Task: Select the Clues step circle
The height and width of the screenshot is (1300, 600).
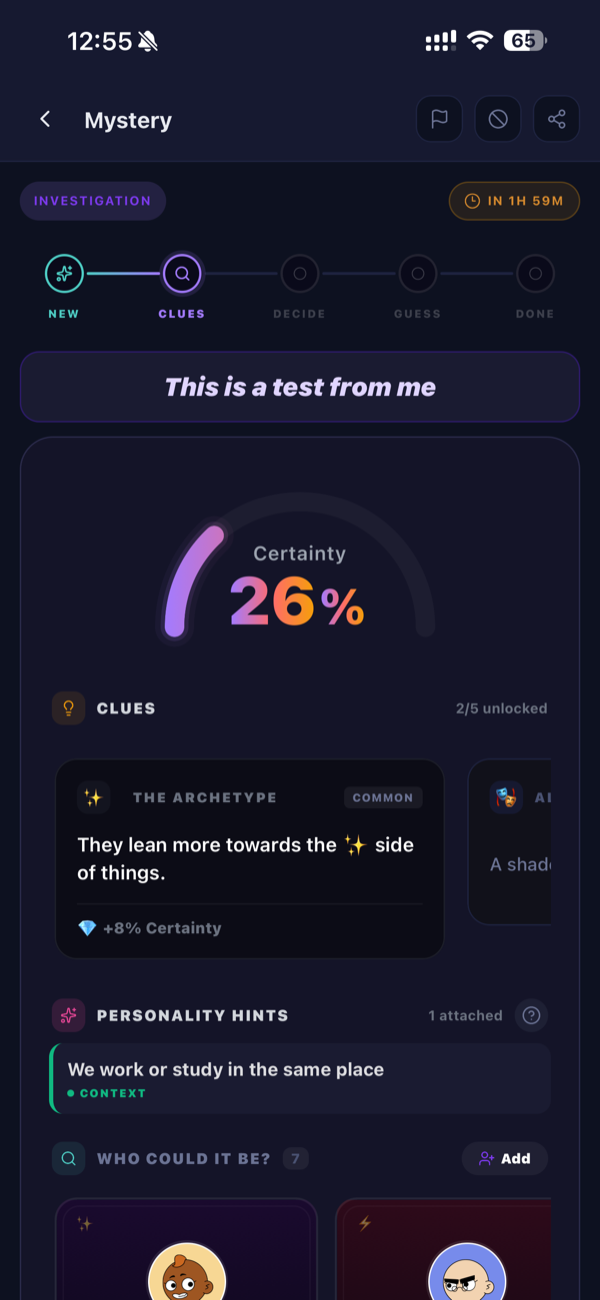Action: [x=182, y=273]
